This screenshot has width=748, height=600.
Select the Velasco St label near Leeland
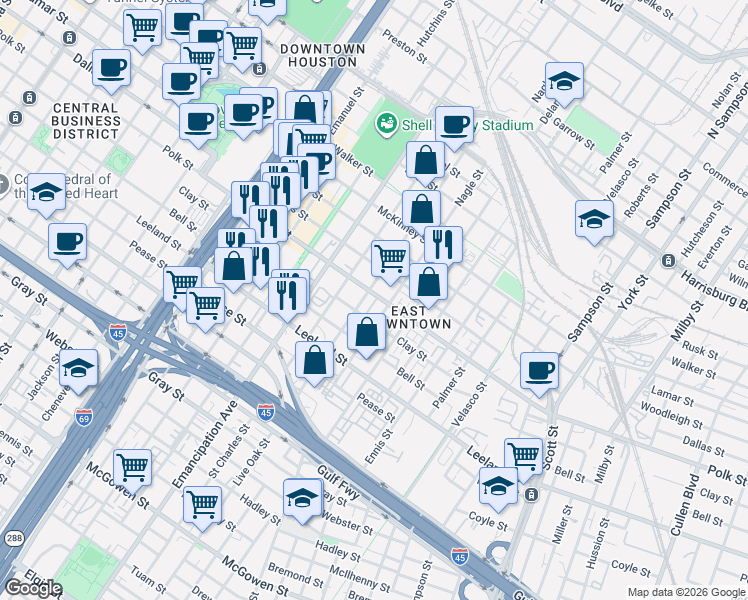point(469,404)
